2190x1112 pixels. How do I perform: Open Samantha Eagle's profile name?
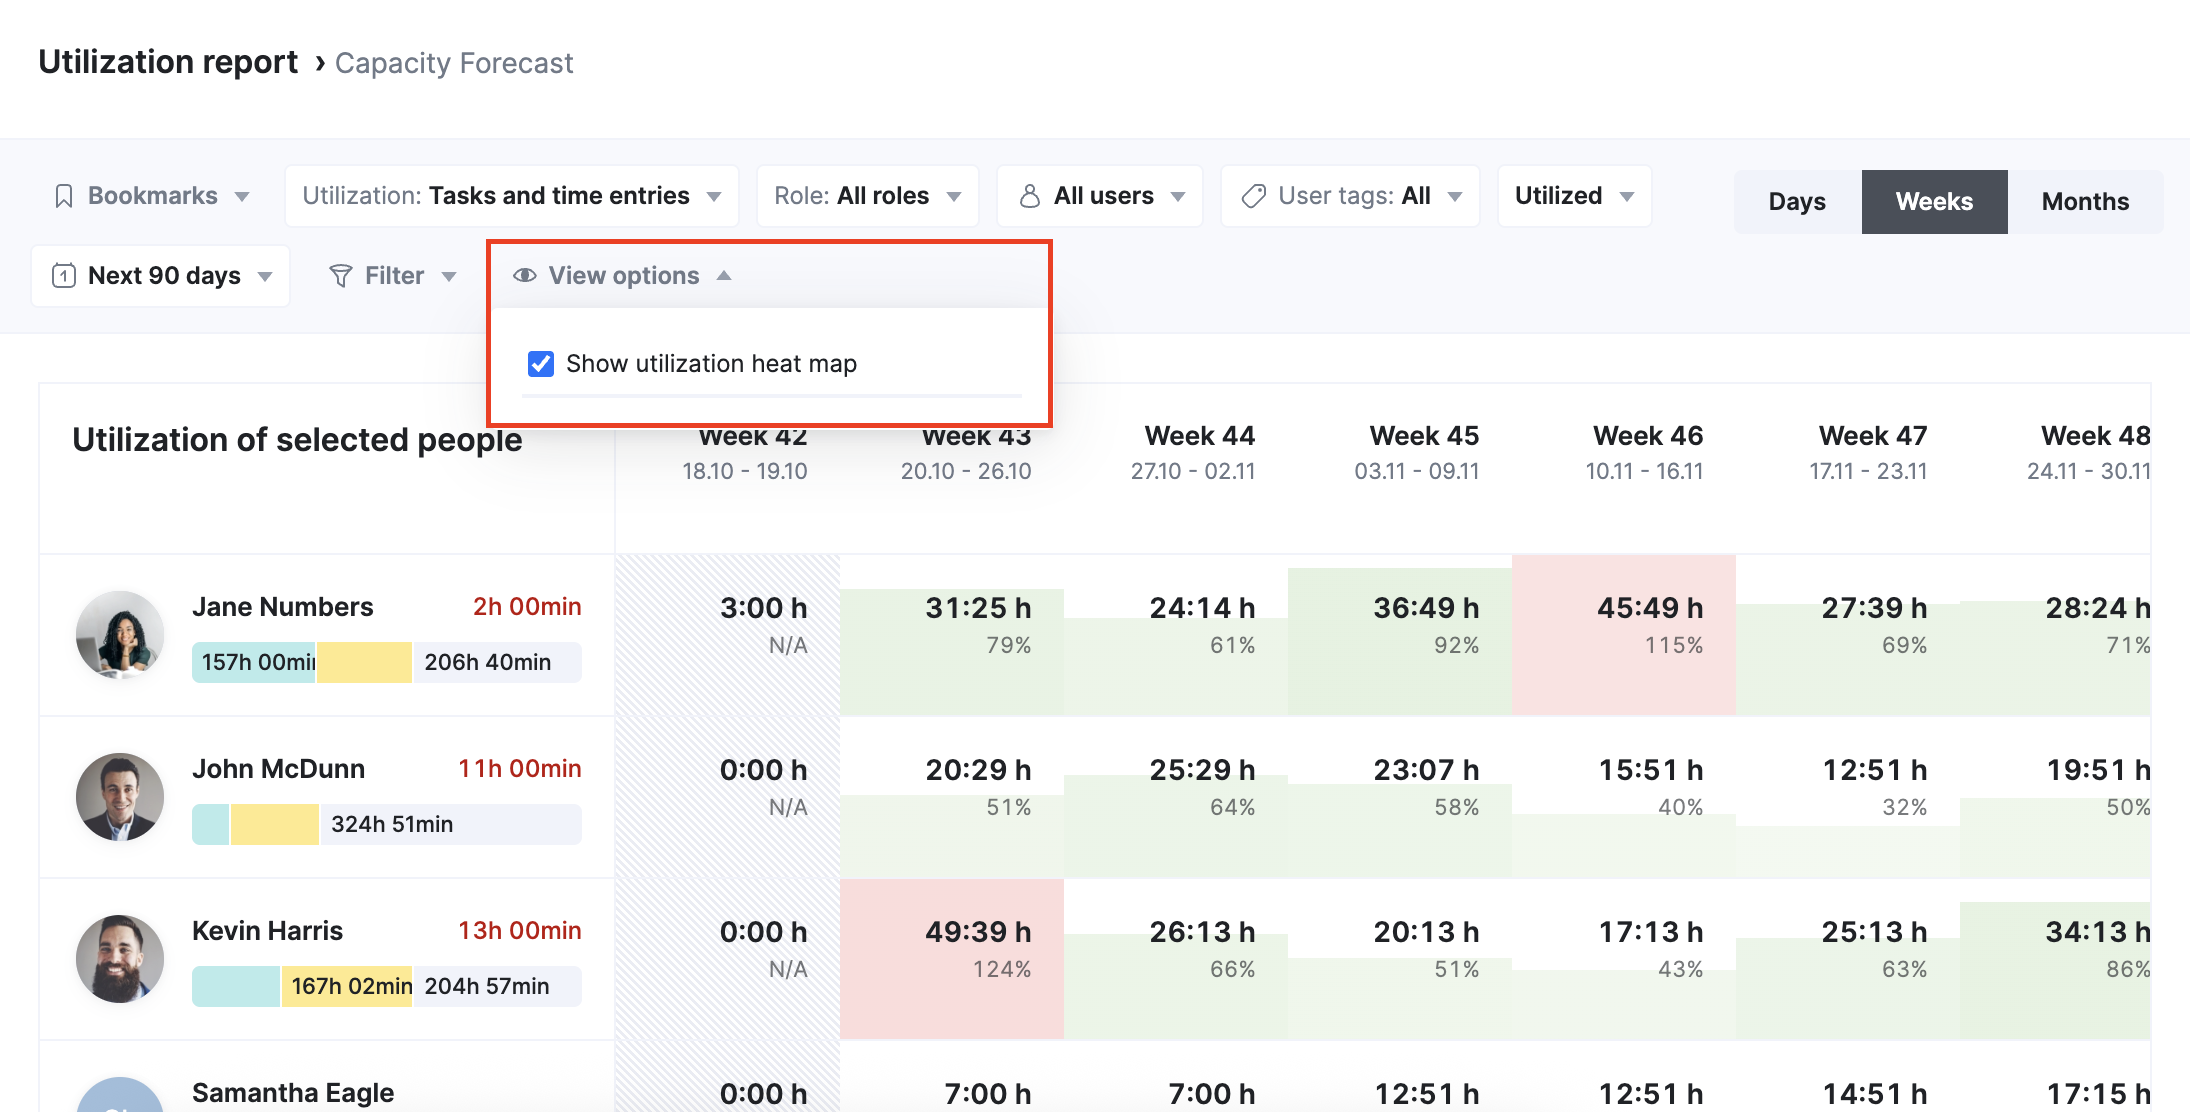pos(293,1093)
